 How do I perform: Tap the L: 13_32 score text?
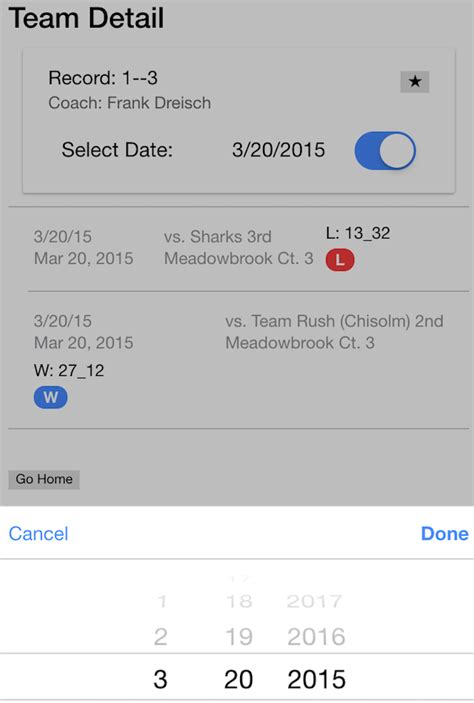pyautogui.click(x=358, y=233)
